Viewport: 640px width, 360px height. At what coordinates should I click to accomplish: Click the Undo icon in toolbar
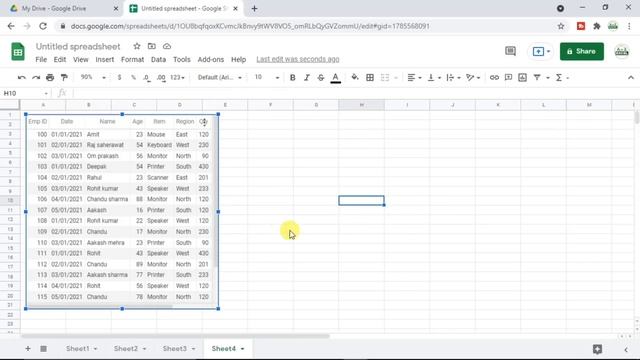click(x=22, y=78)
